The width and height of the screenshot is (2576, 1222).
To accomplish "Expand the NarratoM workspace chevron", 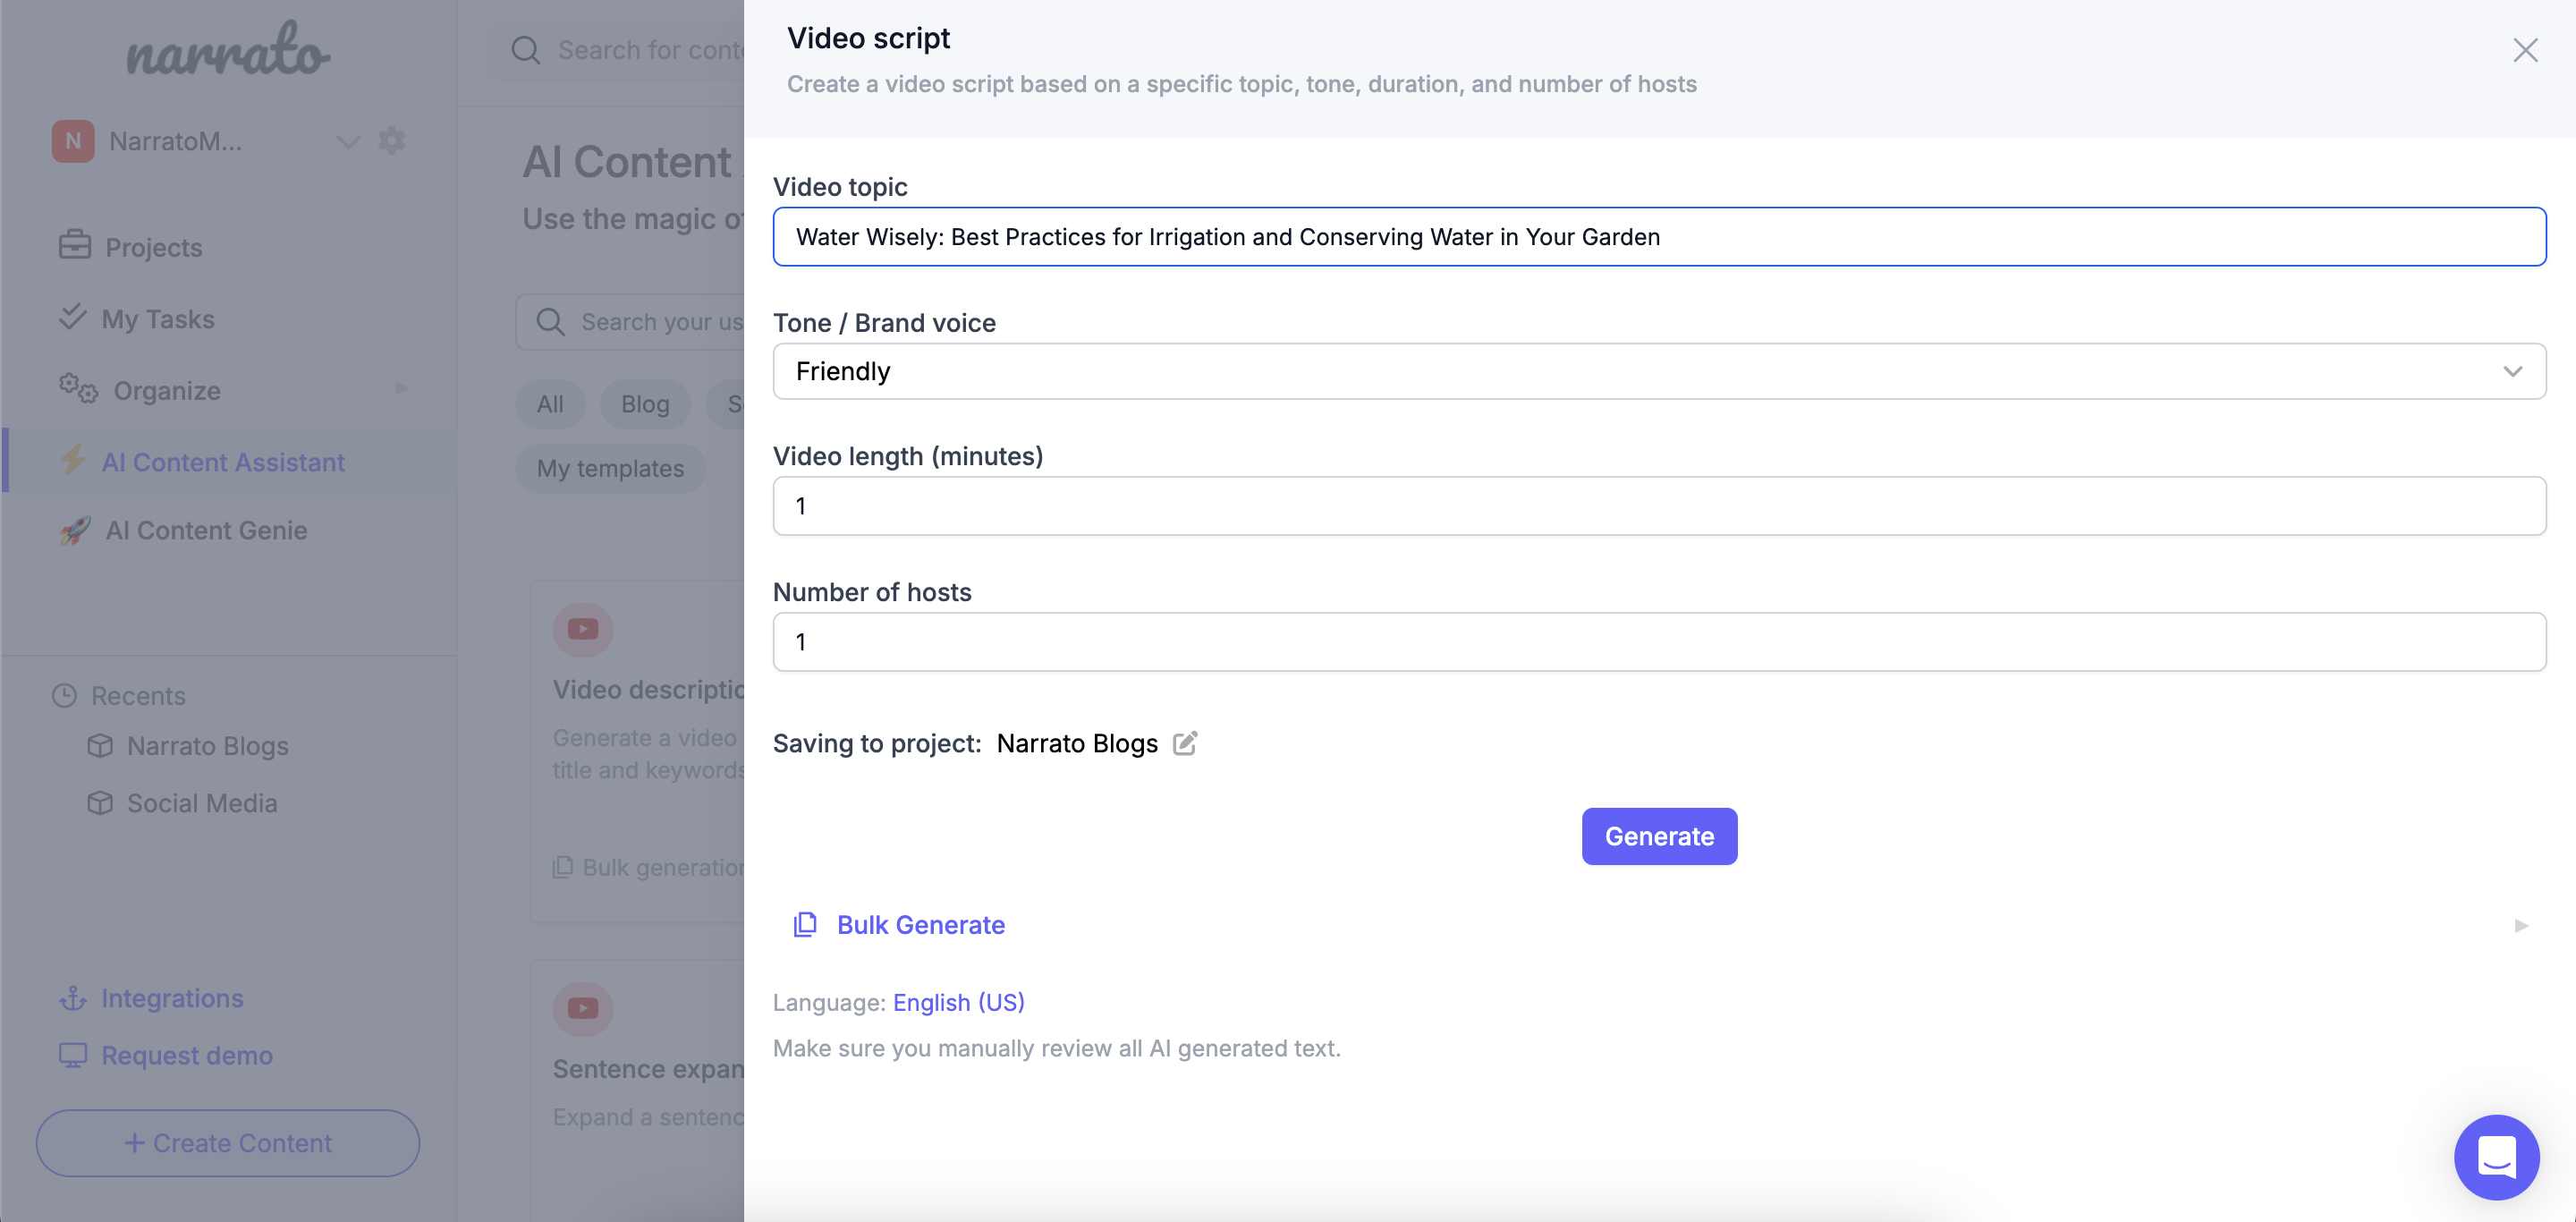I will [x=347, y=142].
